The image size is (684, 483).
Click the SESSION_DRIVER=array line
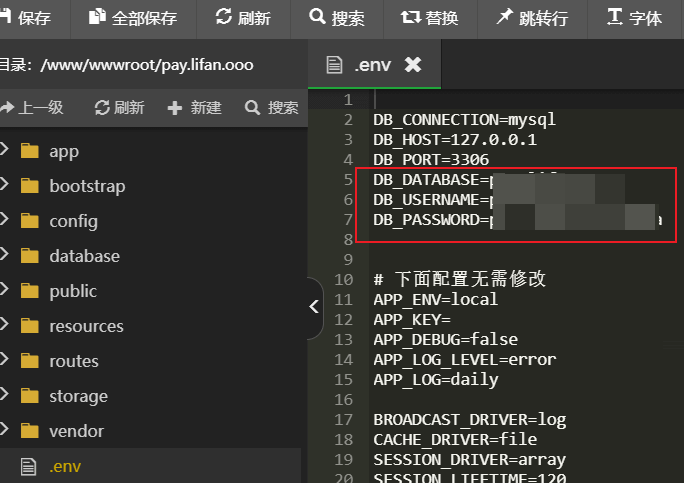pos(469,459)
